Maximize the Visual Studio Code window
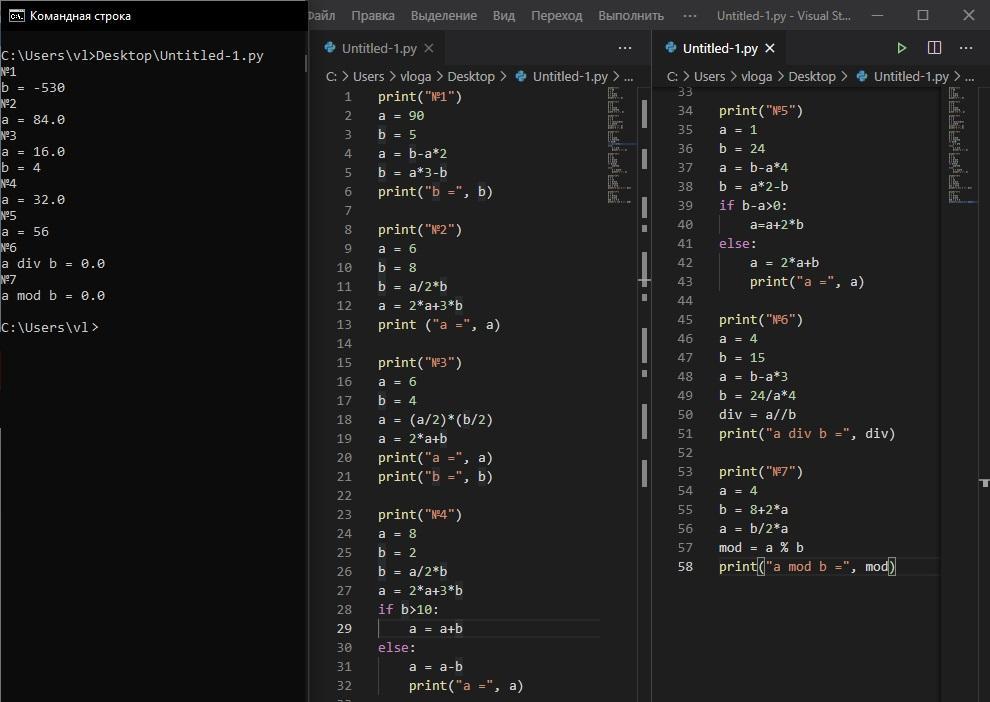 (x=922, y=16)
